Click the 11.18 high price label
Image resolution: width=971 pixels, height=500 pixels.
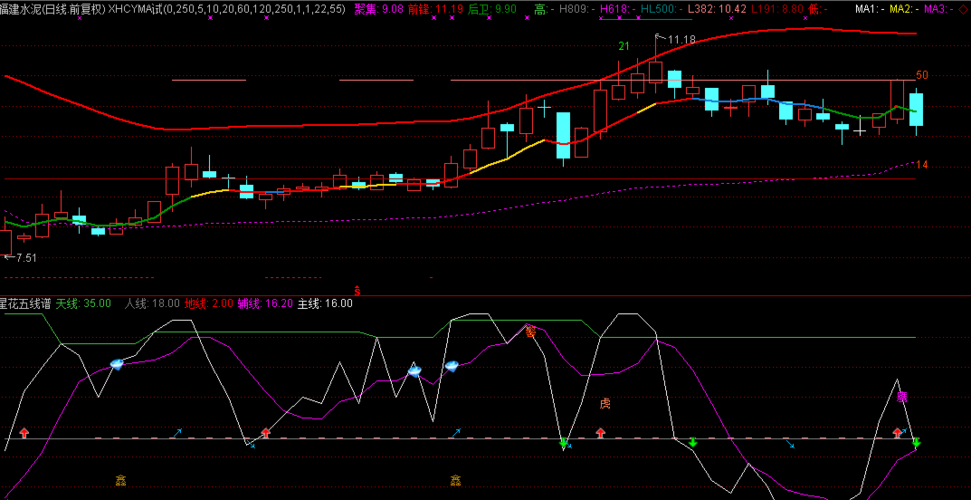coord(681,40)
